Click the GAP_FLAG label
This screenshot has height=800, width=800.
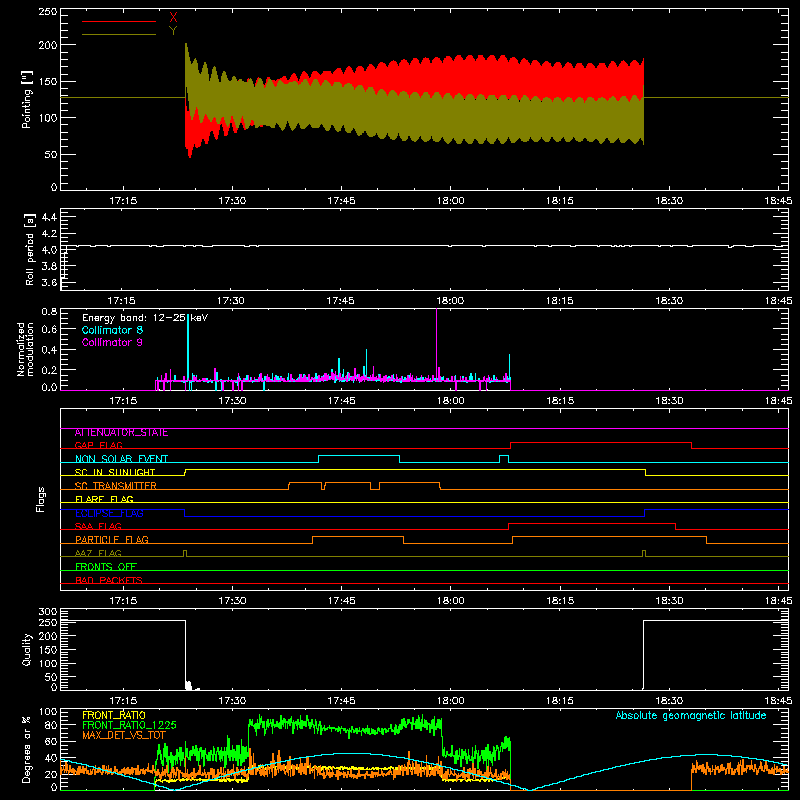click(x=99, y=445)
